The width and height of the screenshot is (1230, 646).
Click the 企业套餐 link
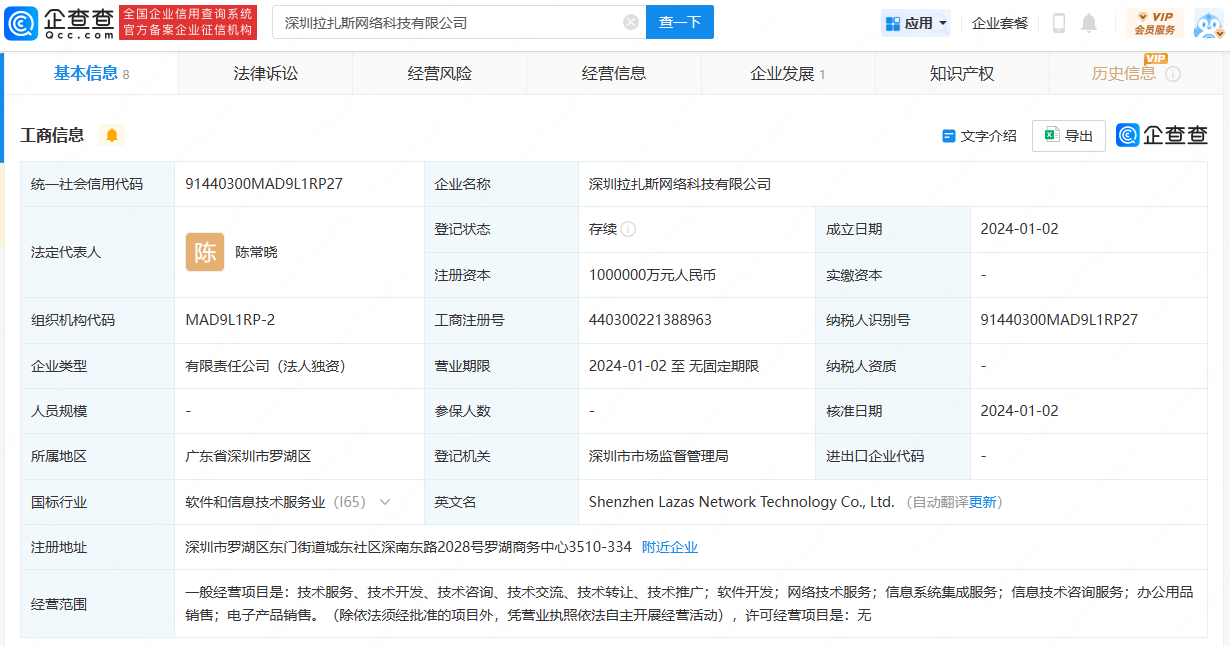tap(1000, 23)
